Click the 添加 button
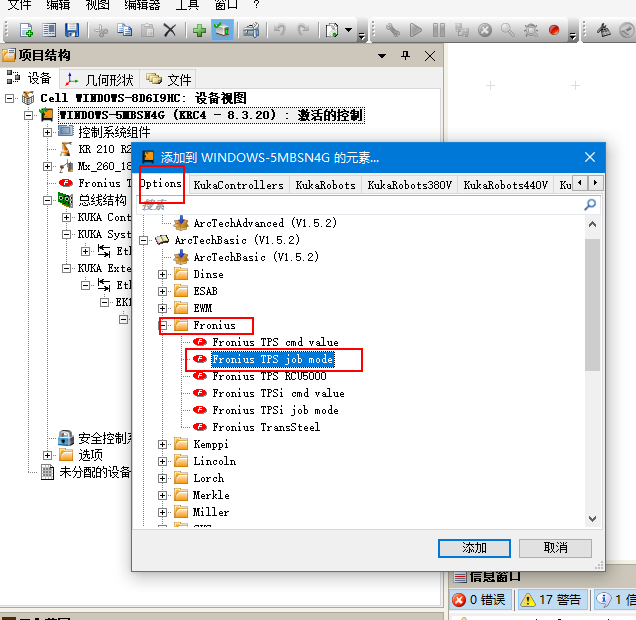Screen dimensions: 636x620 (x=474, y=548)
